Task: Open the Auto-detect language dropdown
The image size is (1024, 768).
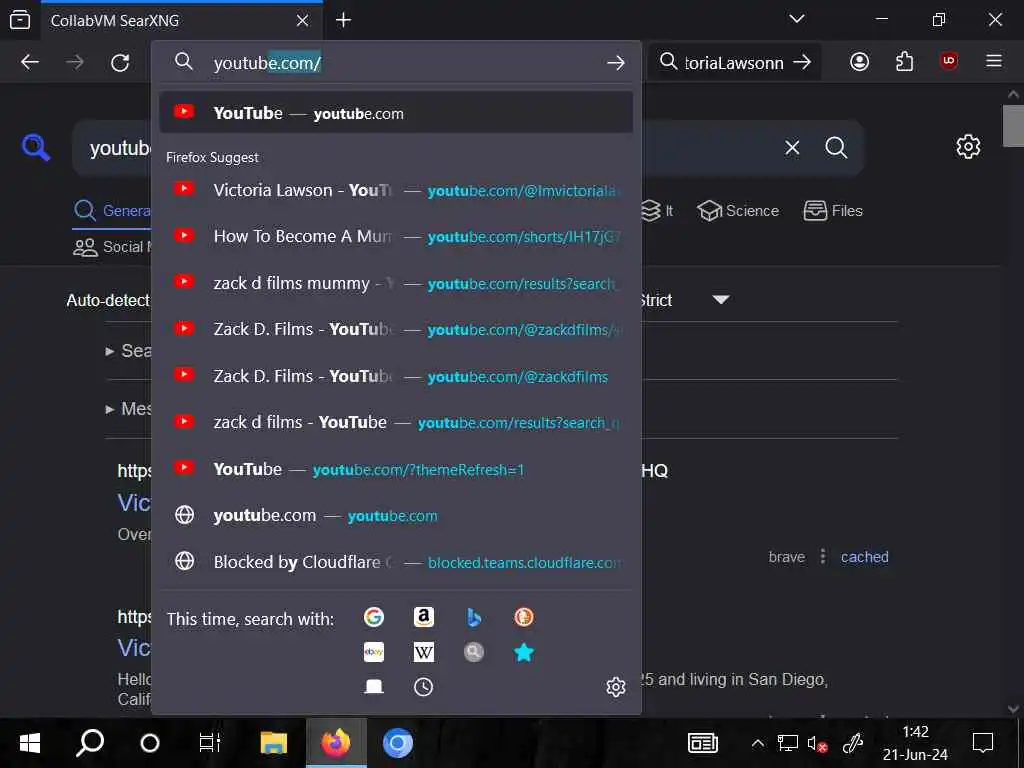Action: [x=108, y=300]
